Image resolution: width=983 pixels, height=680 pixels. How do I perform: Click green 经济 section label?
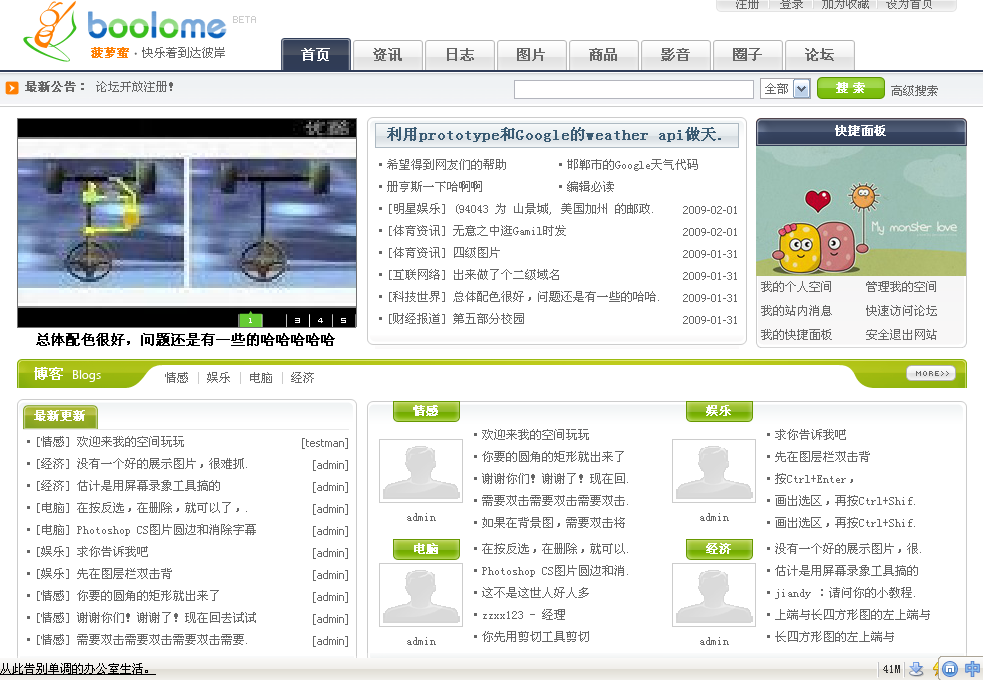[718, 548]
